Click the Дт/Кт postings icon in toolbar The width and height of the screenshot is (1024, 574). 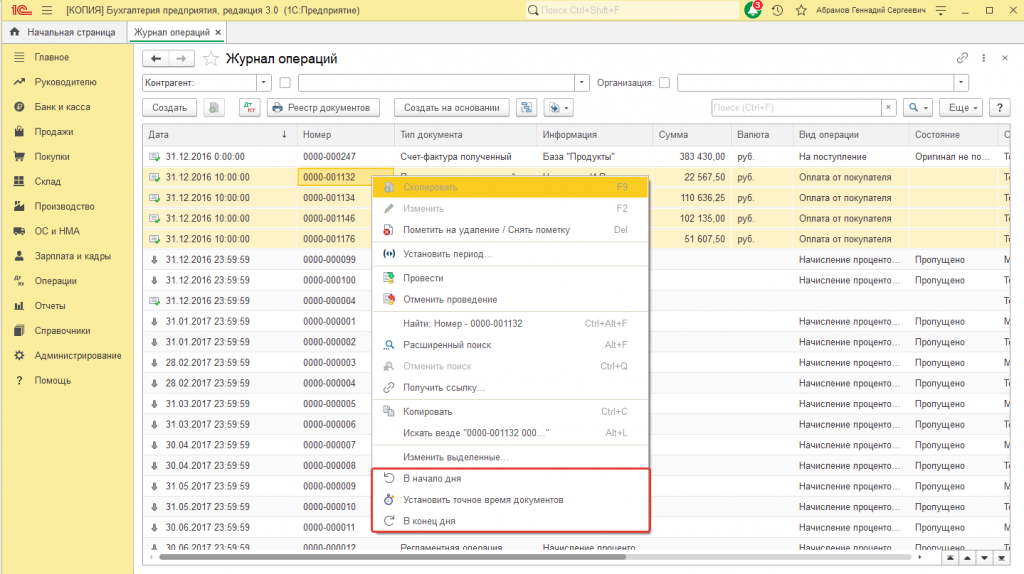249,107
